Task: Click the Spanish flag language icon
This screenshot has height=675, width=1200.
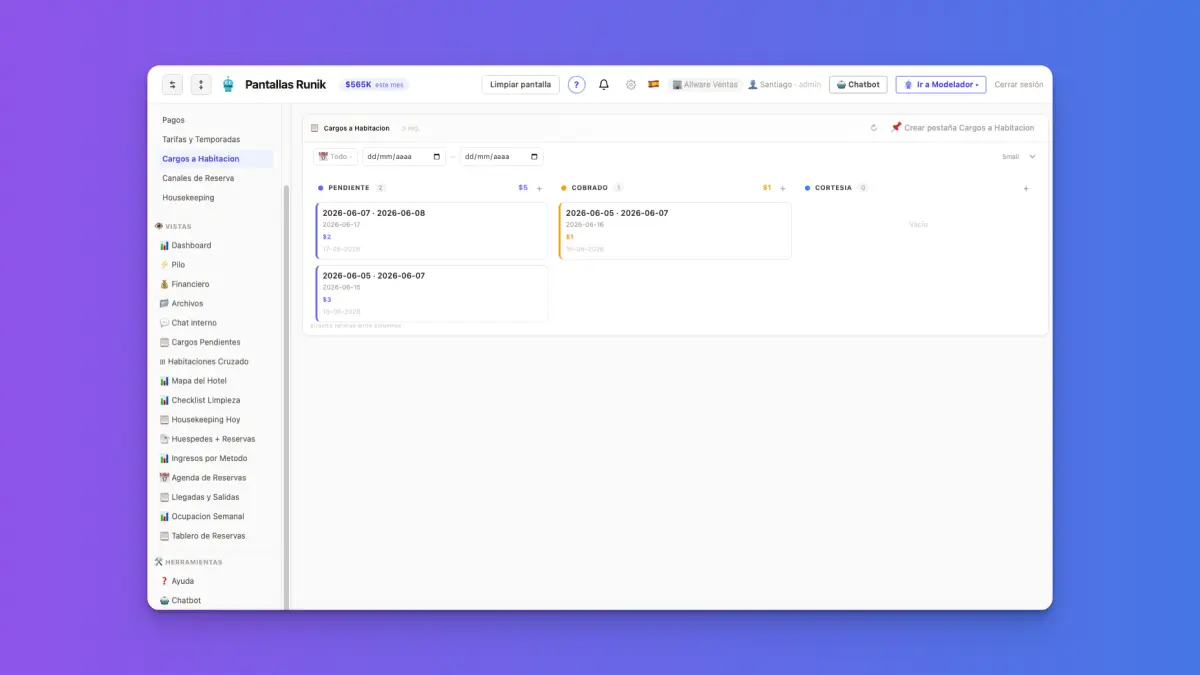Action: pyautogui.click(x=654, y=85)
